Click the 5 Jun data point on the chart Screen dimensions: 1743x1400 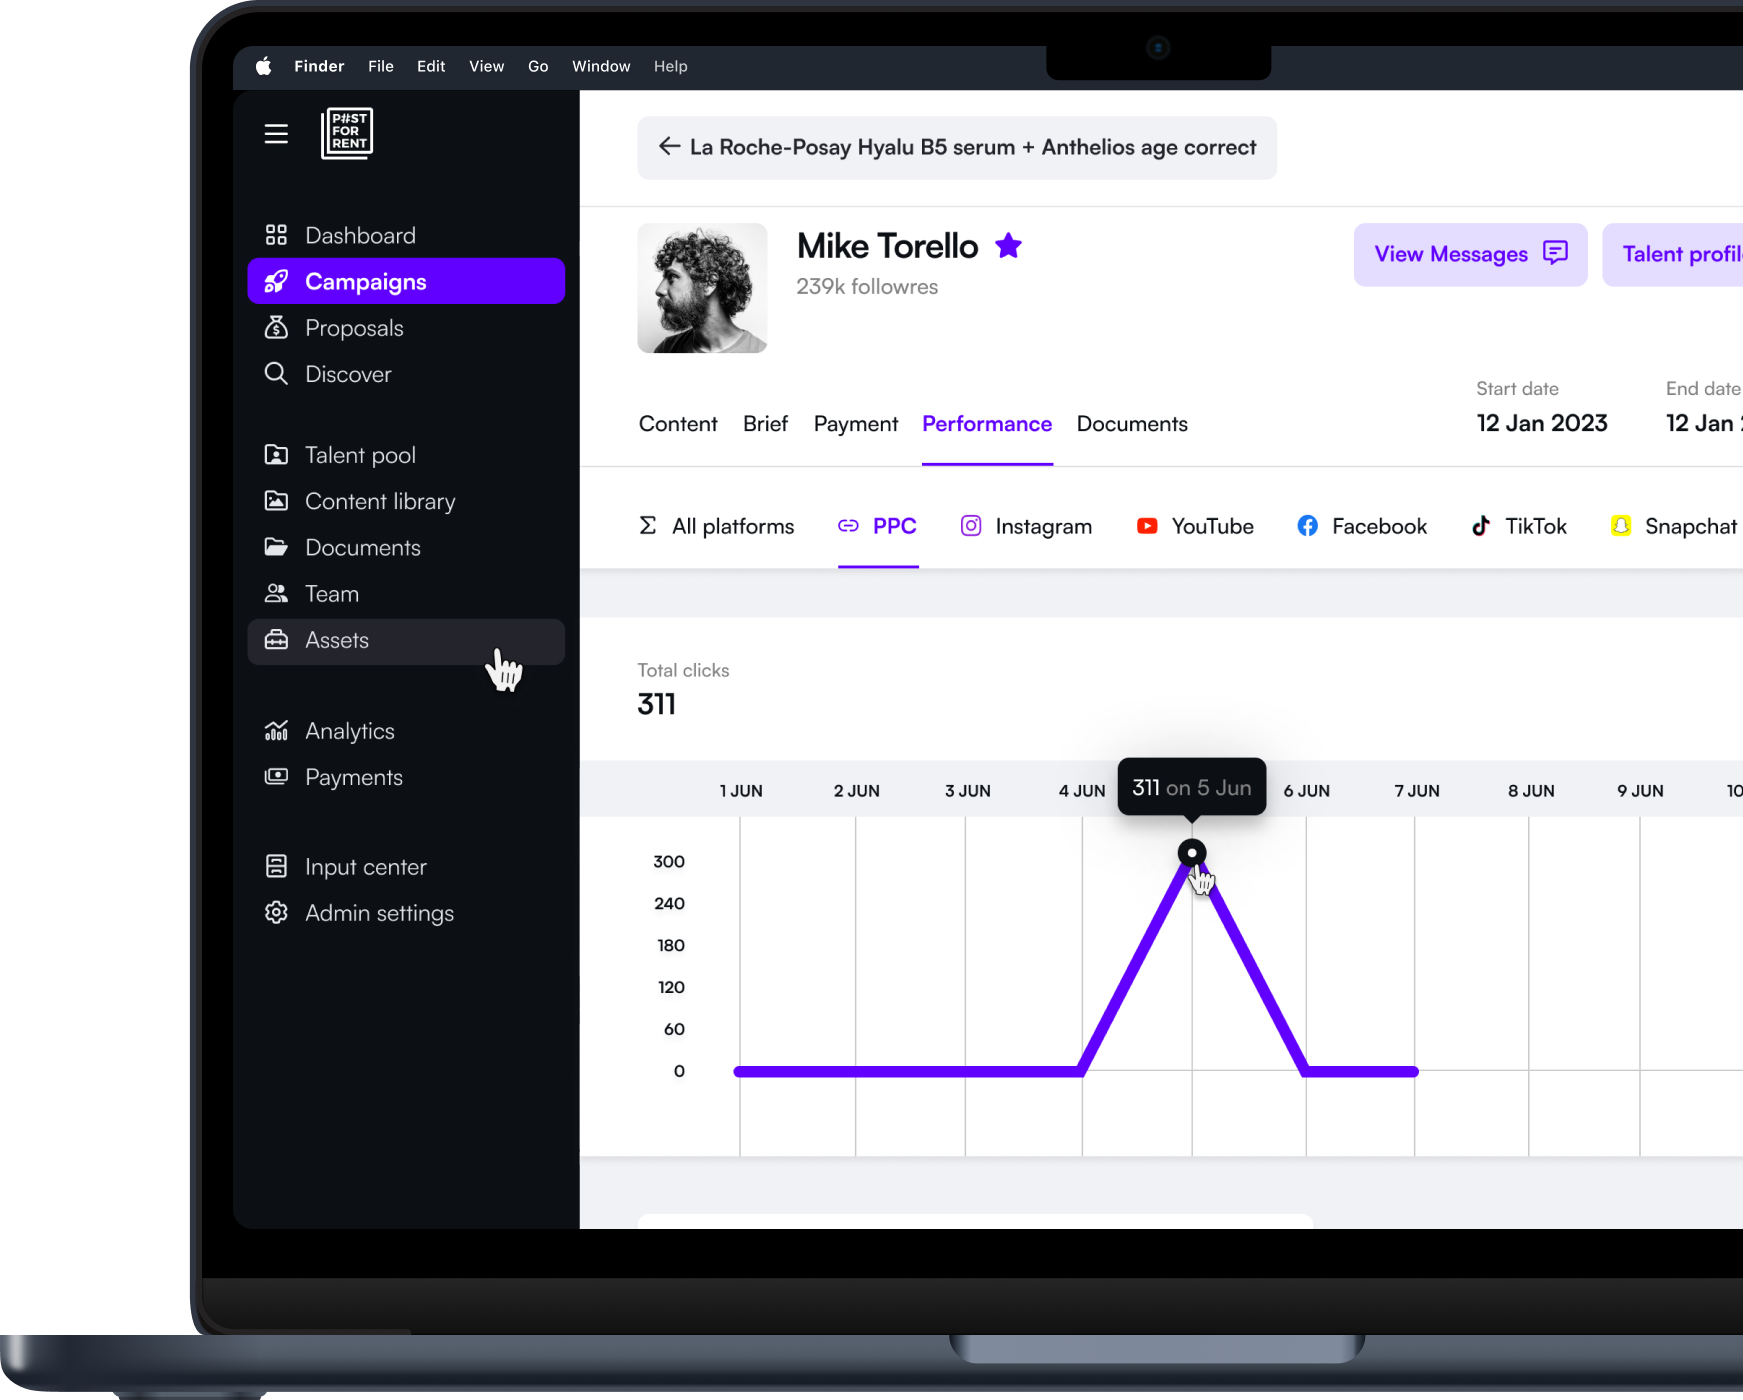pos(1192,853)
